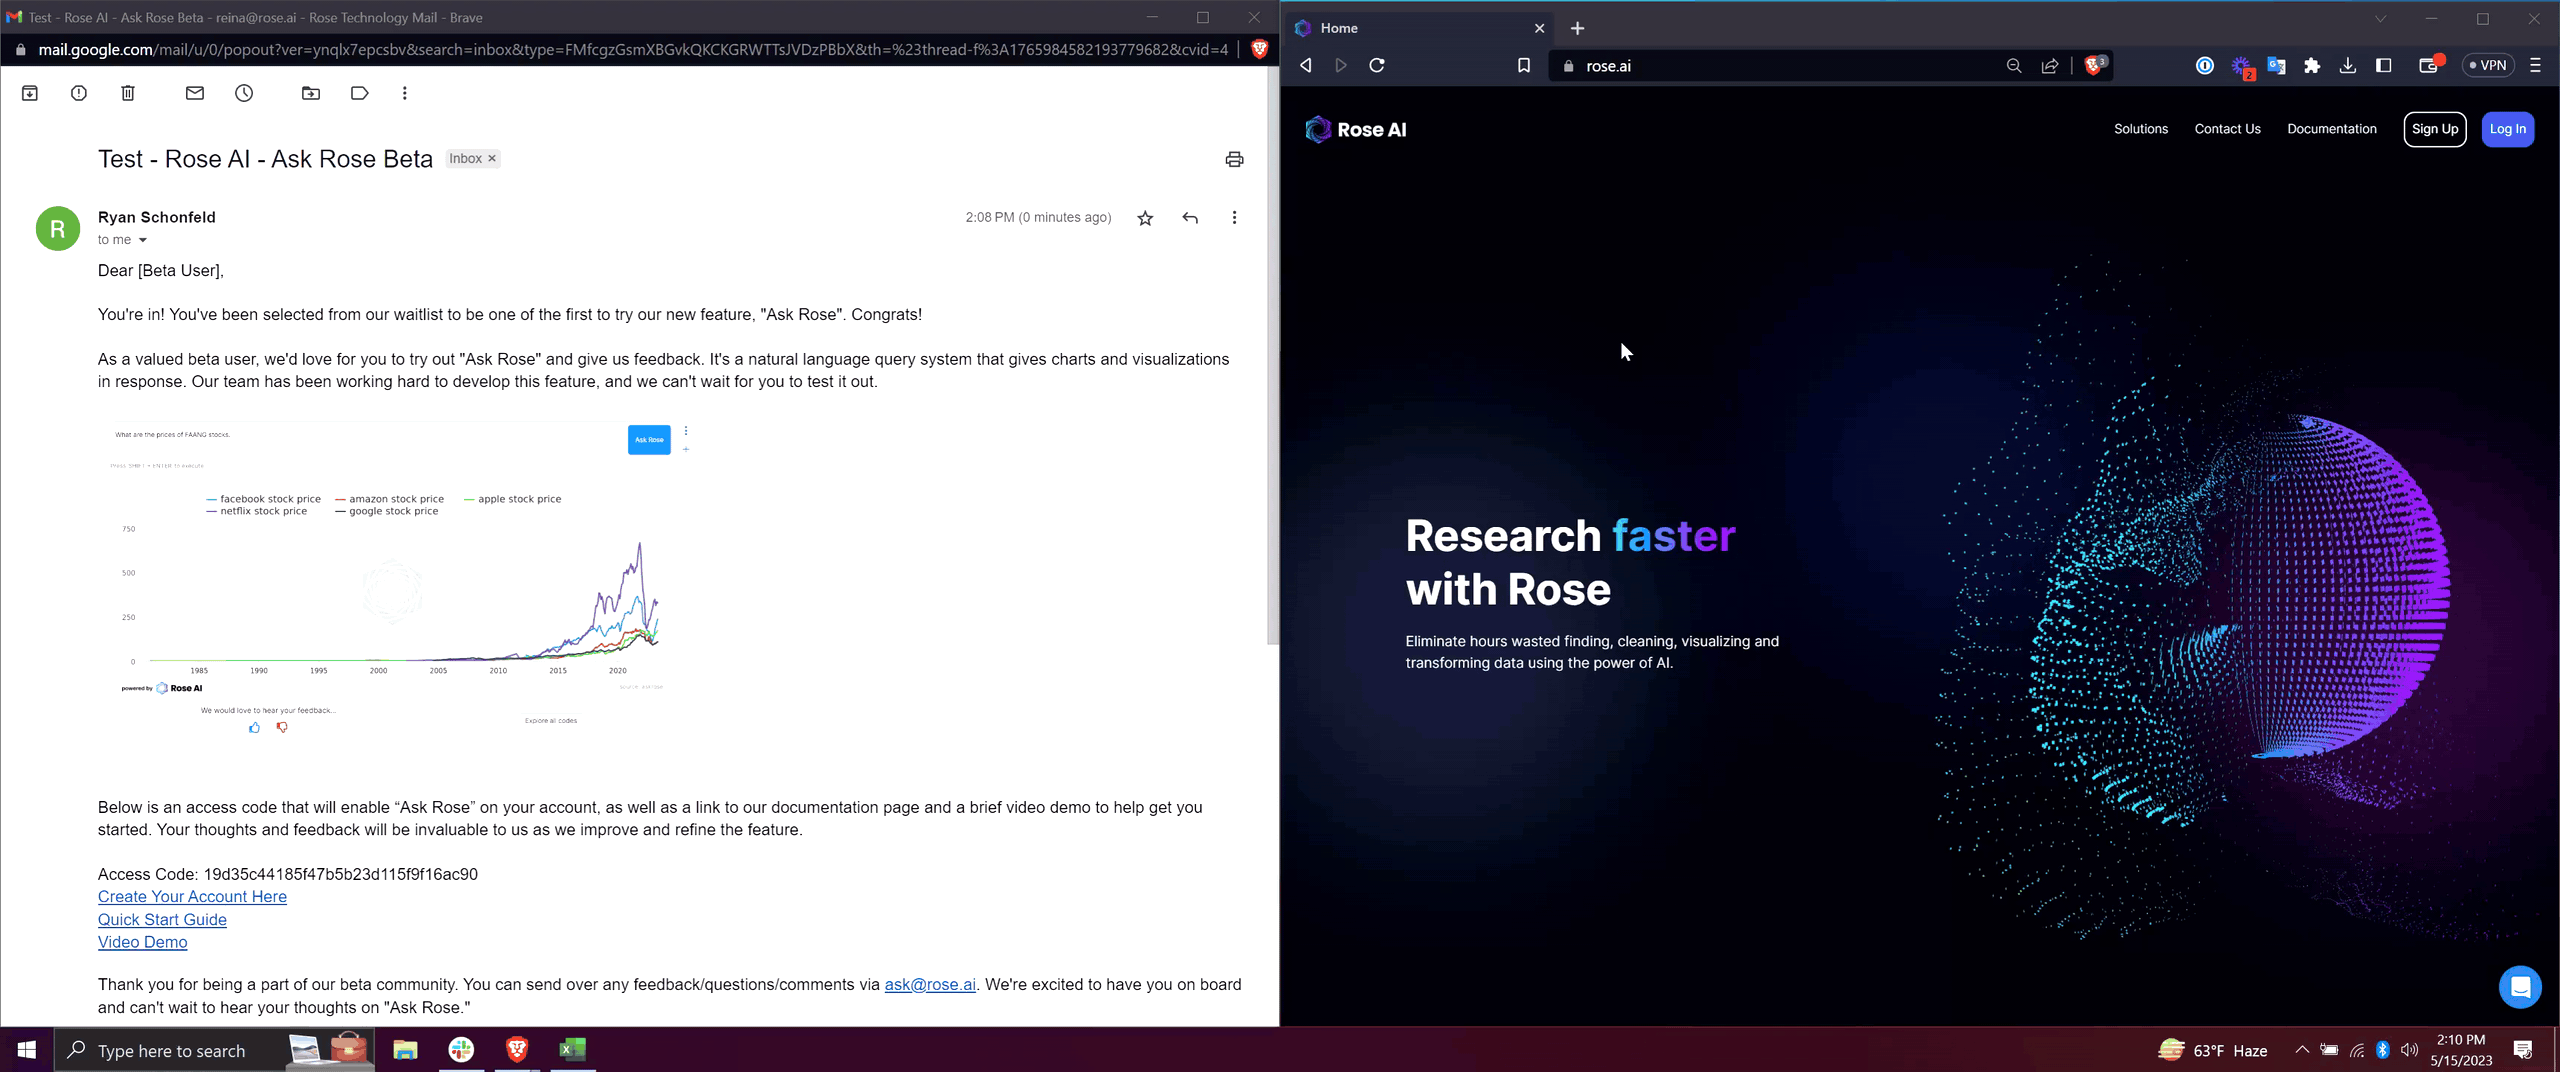The height and width of the screenshot is (1072, 2560).
Task: Go back in rose.ai browser window
Action: [1305, 66]
